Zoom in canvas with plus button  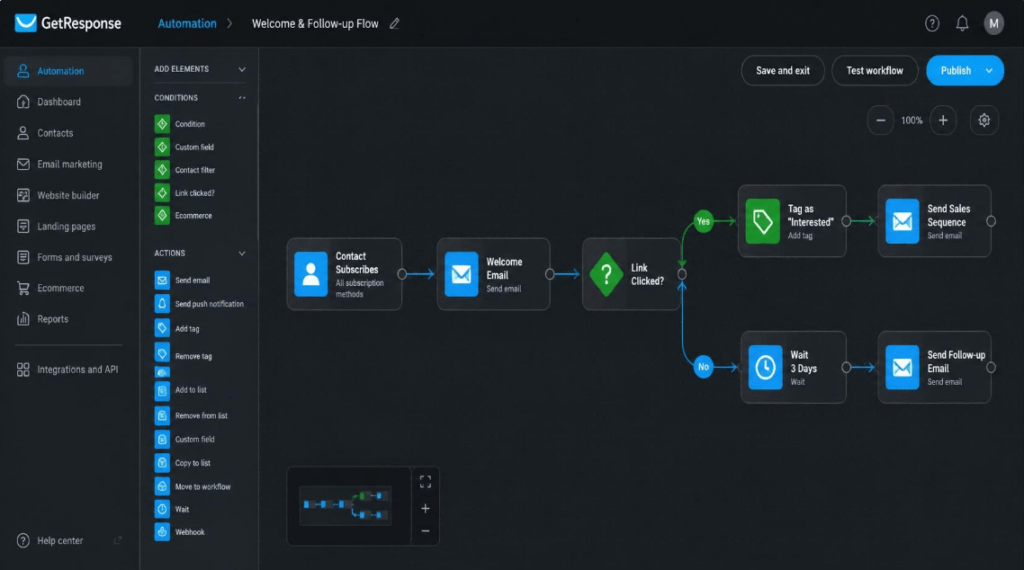(x=943, y=120)
